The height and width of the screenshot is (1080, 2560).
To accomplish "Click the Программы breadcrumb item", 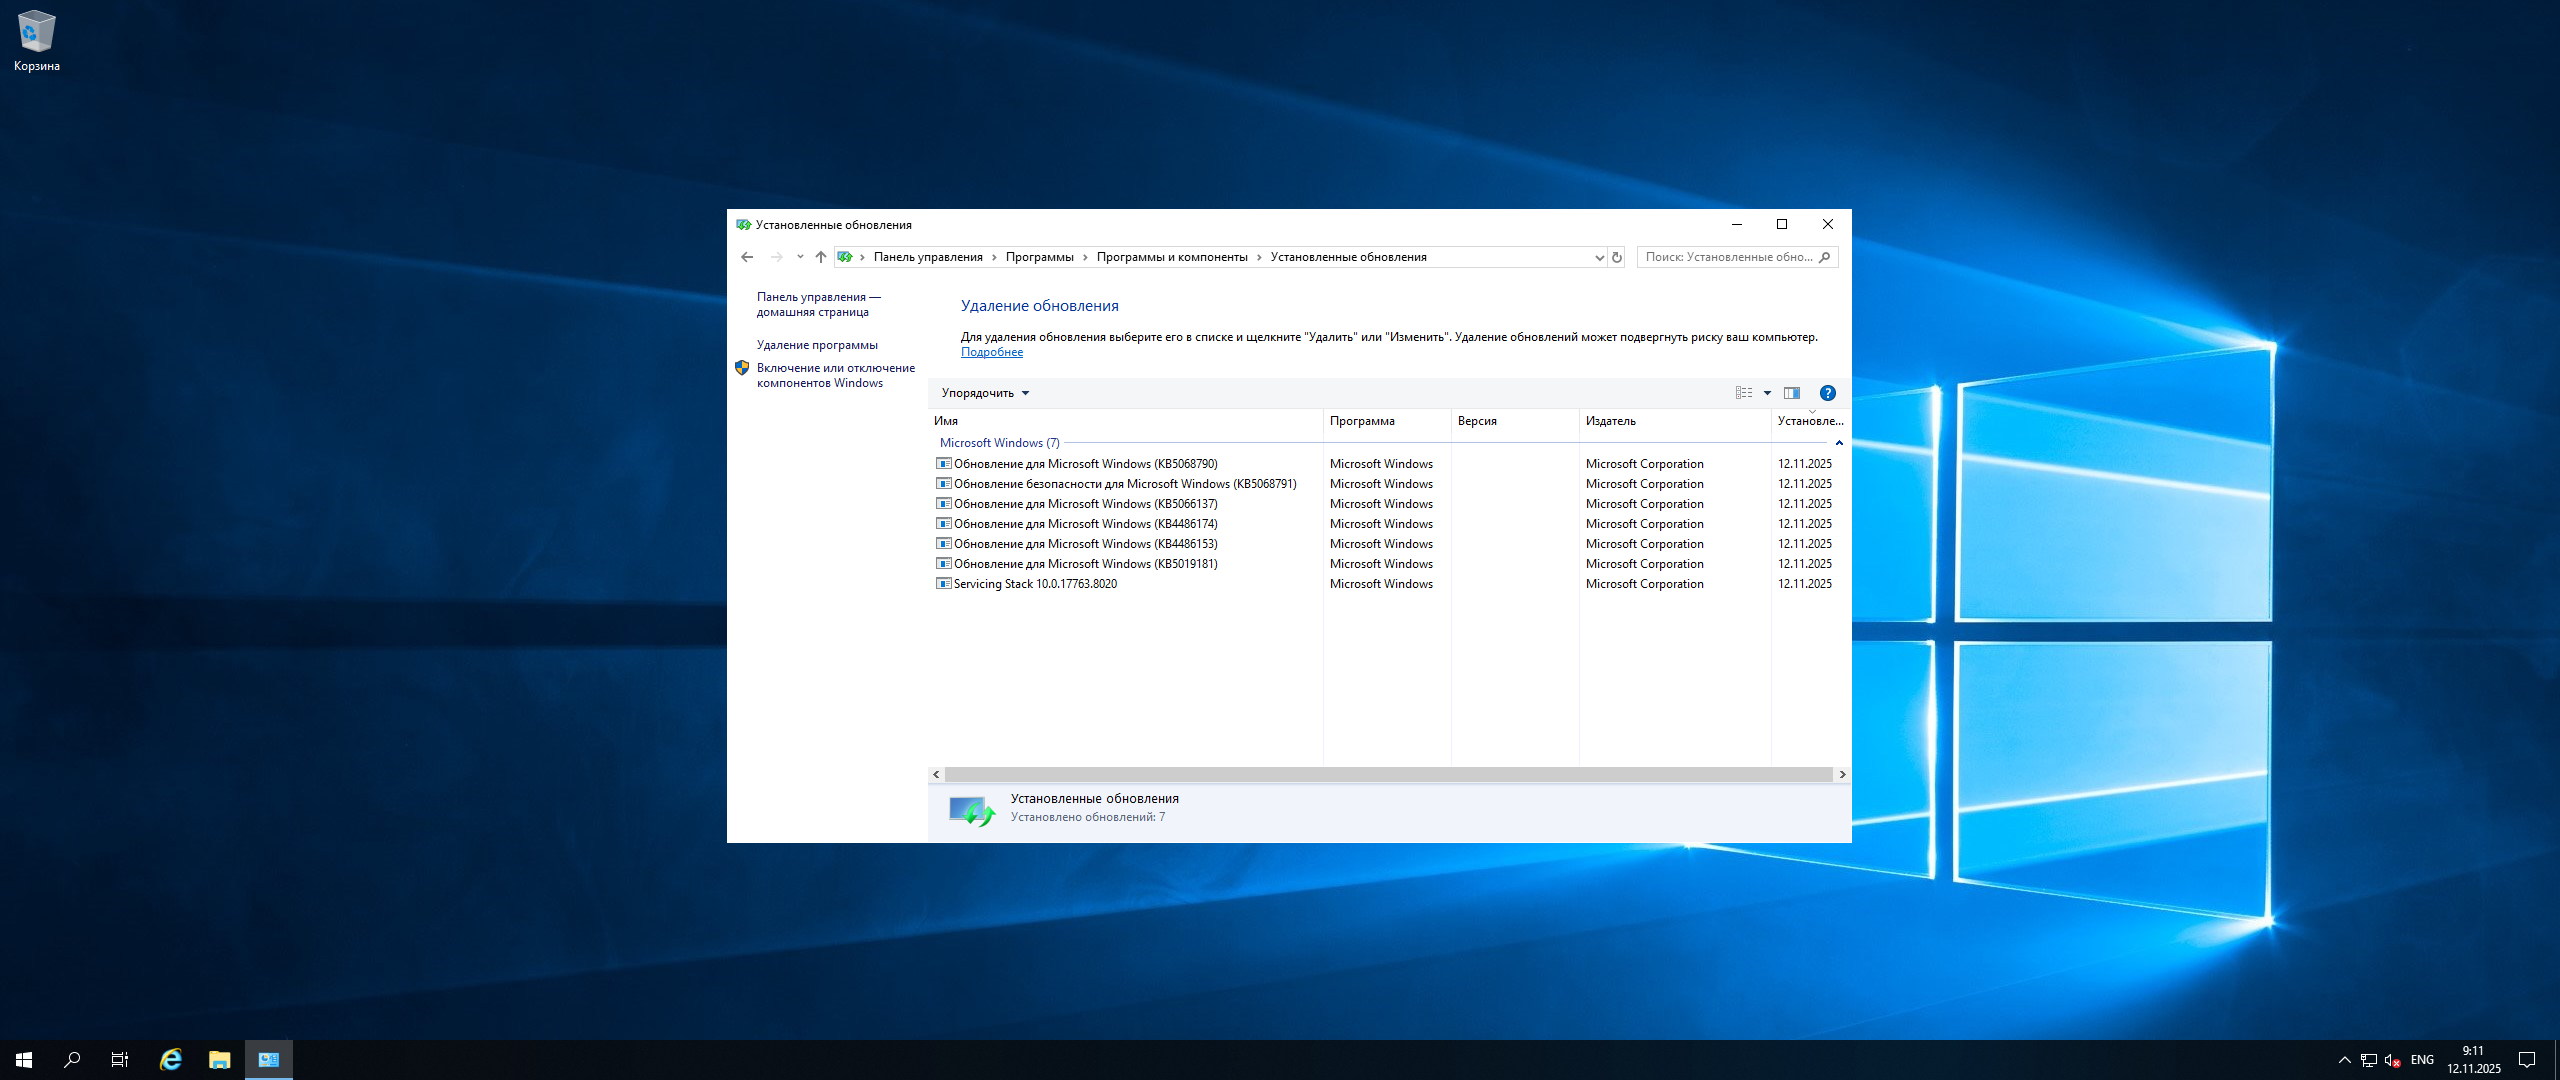I will [1039, 257].
